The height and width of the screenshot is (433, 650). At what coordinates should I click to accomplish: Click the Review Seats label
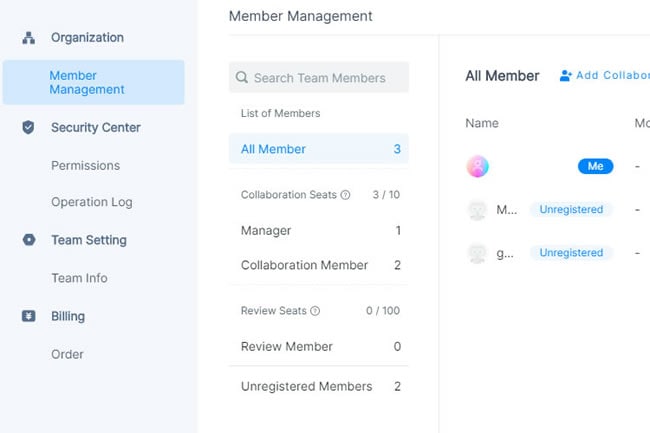(x=274, y=311)
